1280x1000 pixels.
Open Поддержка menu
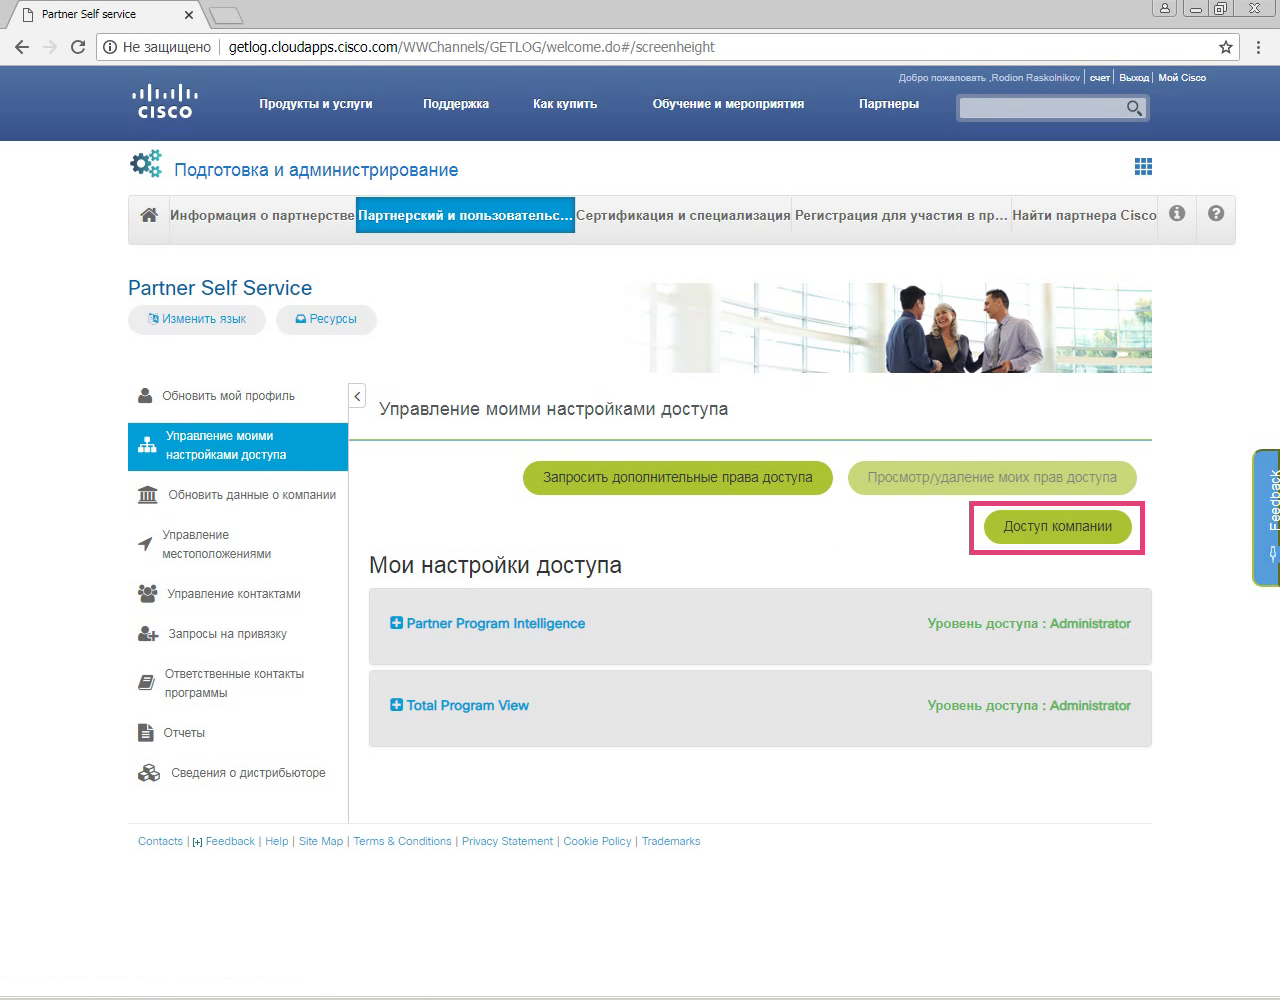click(456, 104)
